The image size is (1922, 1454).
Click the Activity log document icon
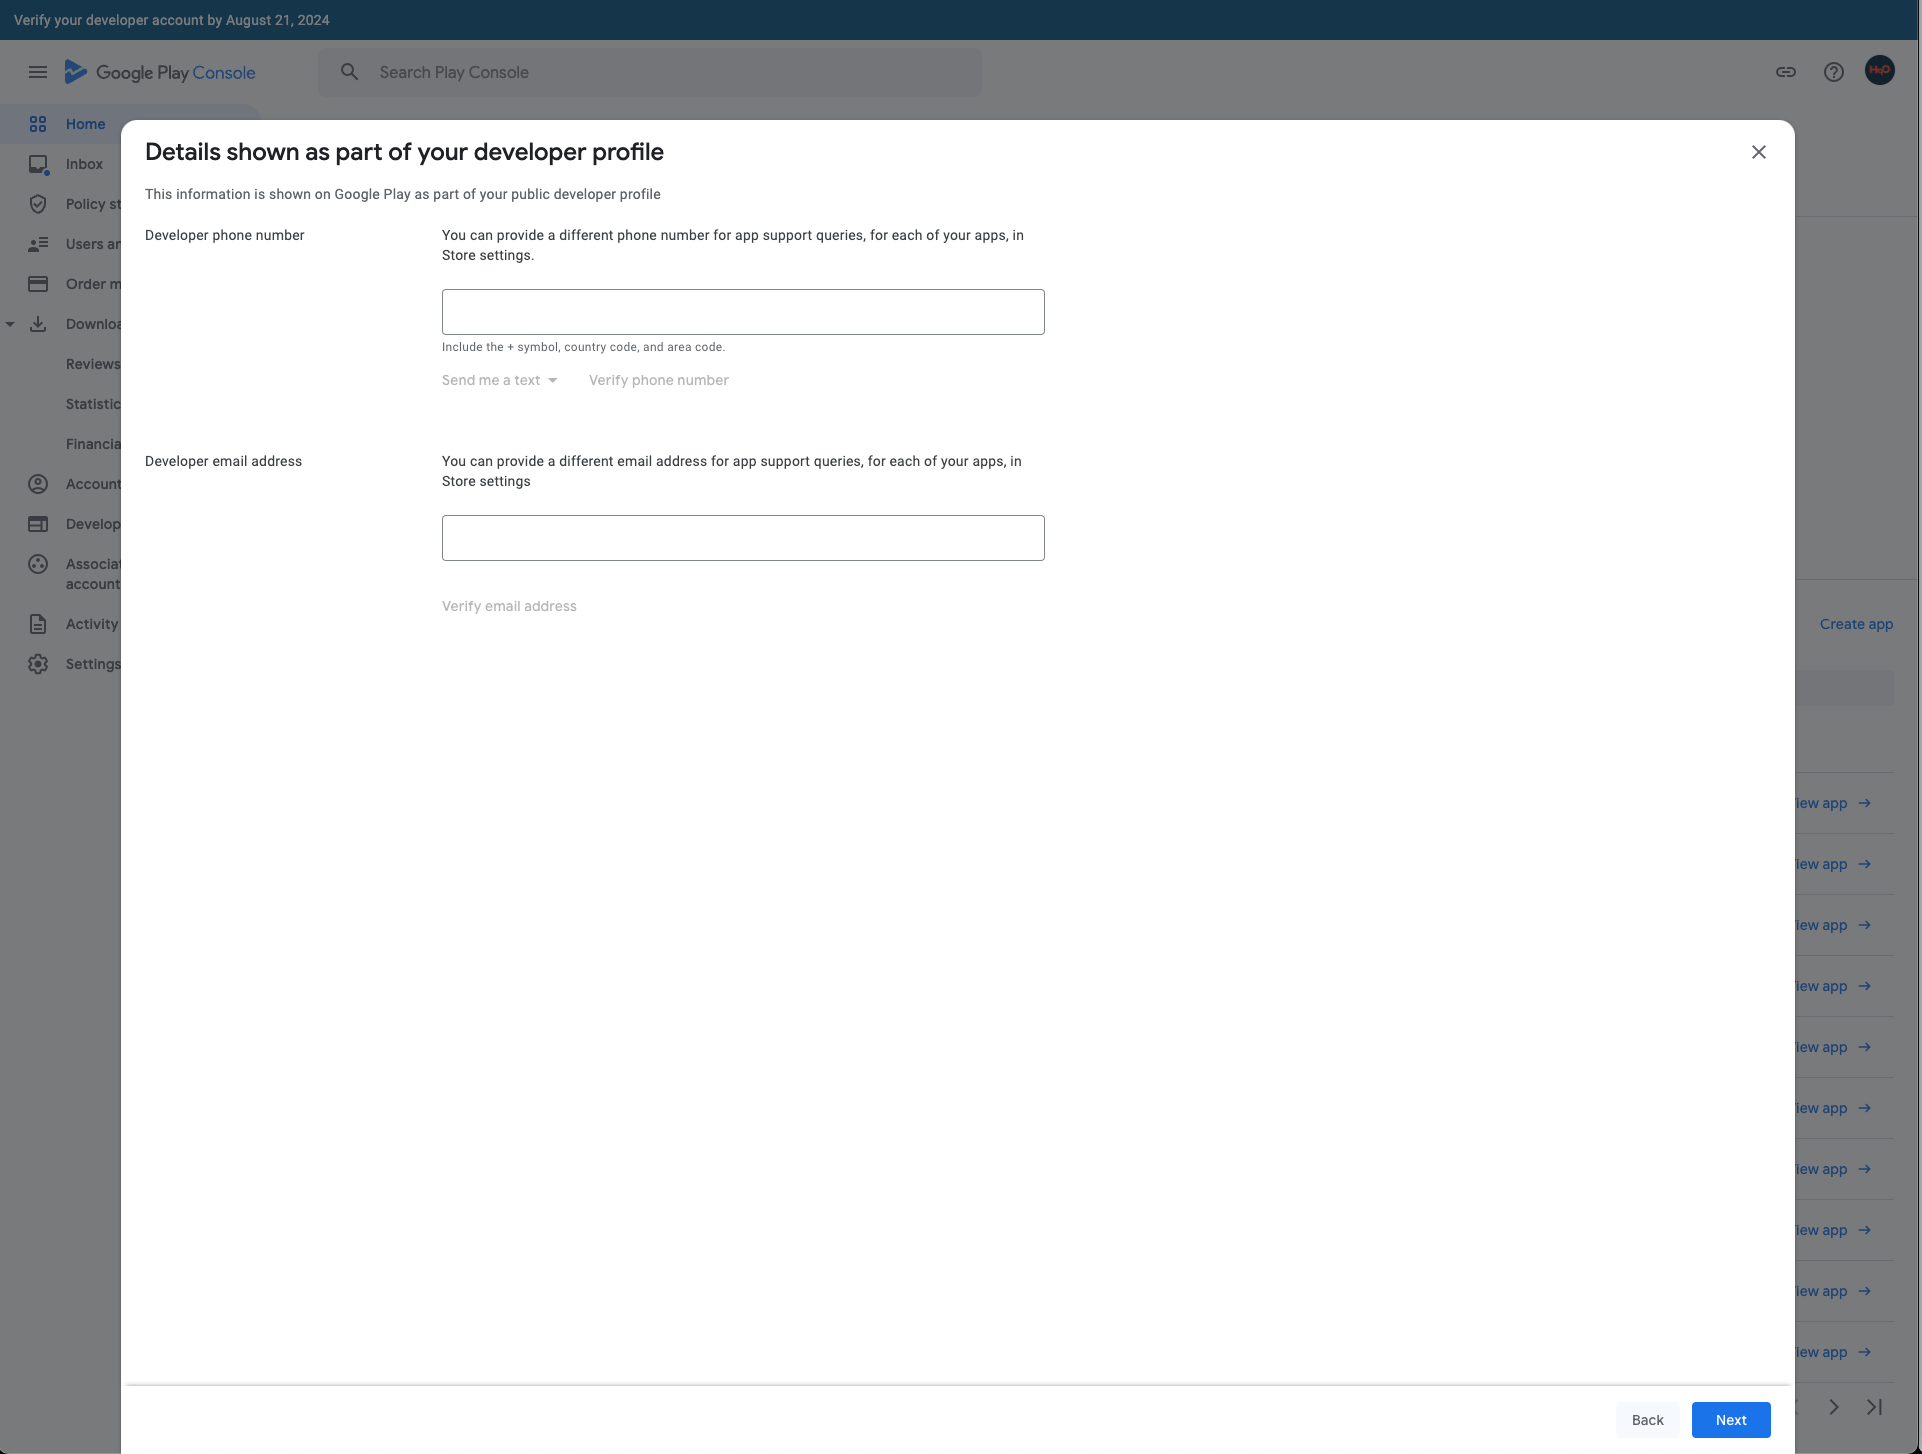38,624
